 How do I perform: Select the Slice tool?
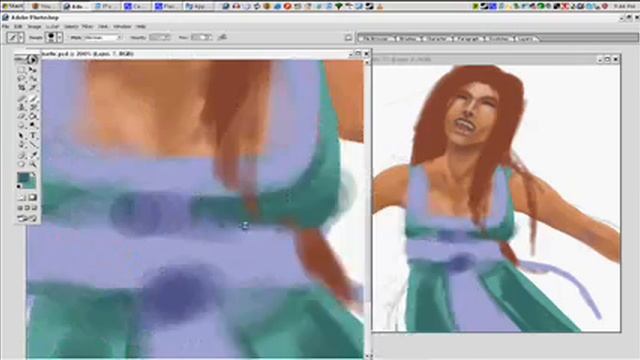point(33,87)
